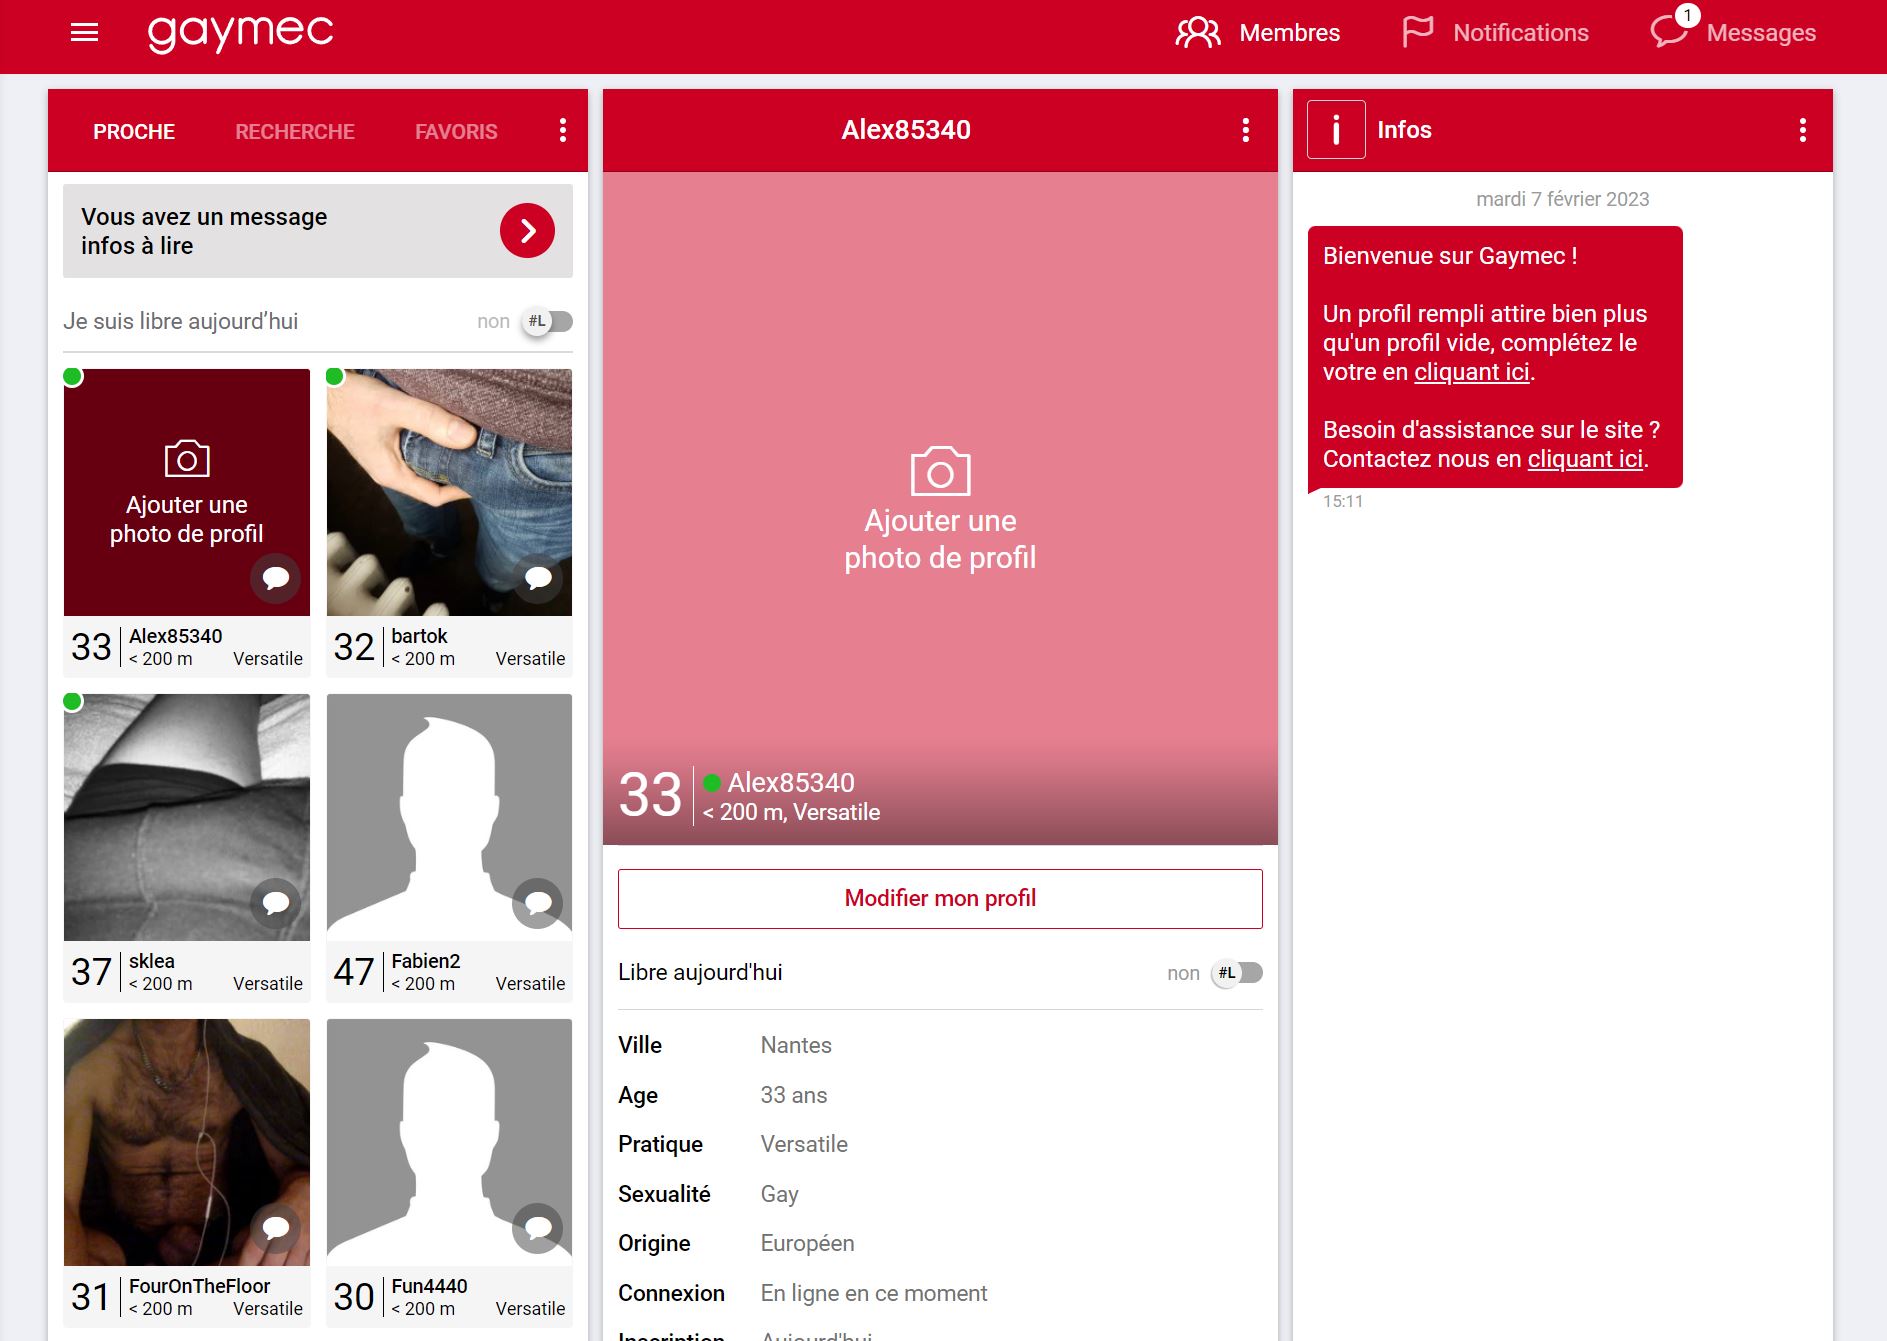Click username 'Fun4440' in the list
The width and height of the screenshot is (1887, 1341).
[x=429, y=1286]
